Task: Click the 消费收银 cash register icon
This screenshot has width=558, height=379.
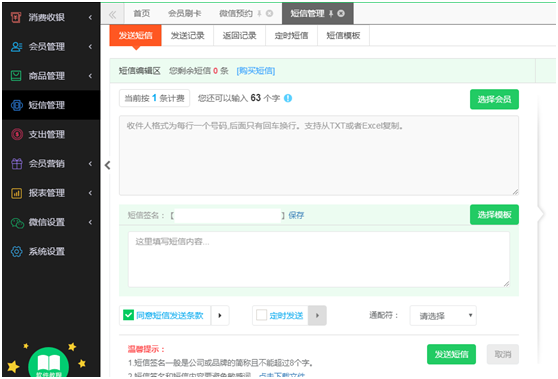Action: point(16,17)
